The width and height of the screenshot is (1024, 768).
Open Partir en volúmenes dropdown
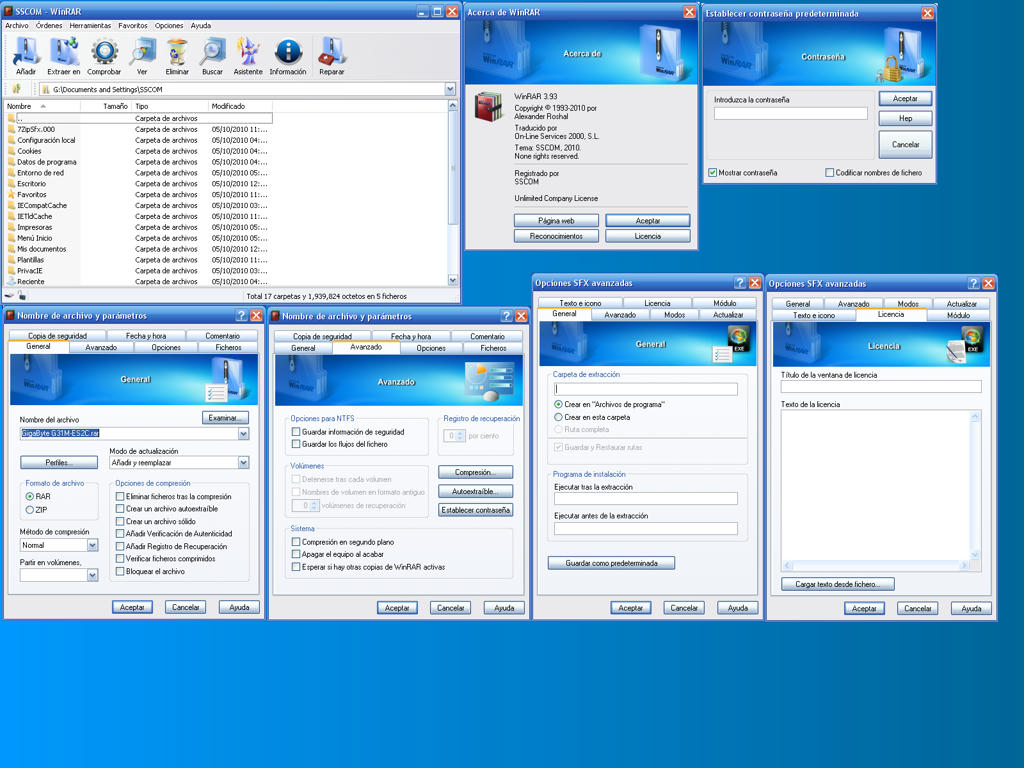92,575
